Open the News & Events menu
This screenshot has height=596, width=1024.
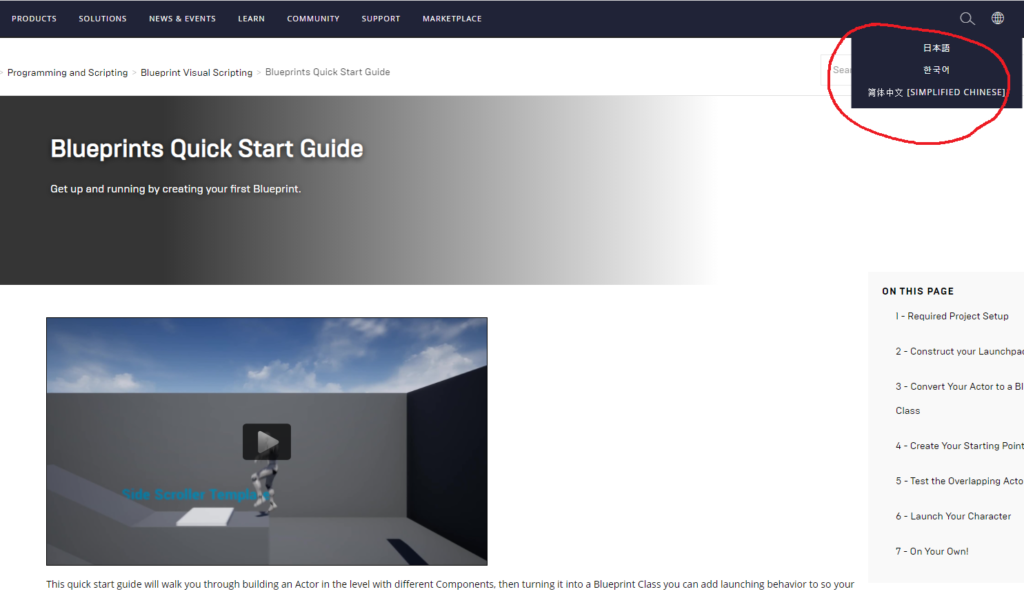(x=182, y=19)
